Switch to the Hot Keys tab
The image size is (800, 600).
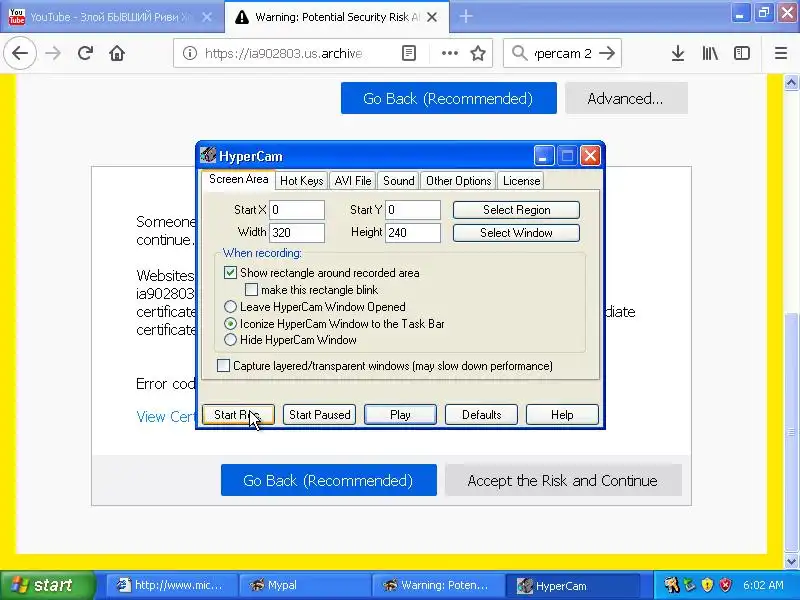point(302,181)
